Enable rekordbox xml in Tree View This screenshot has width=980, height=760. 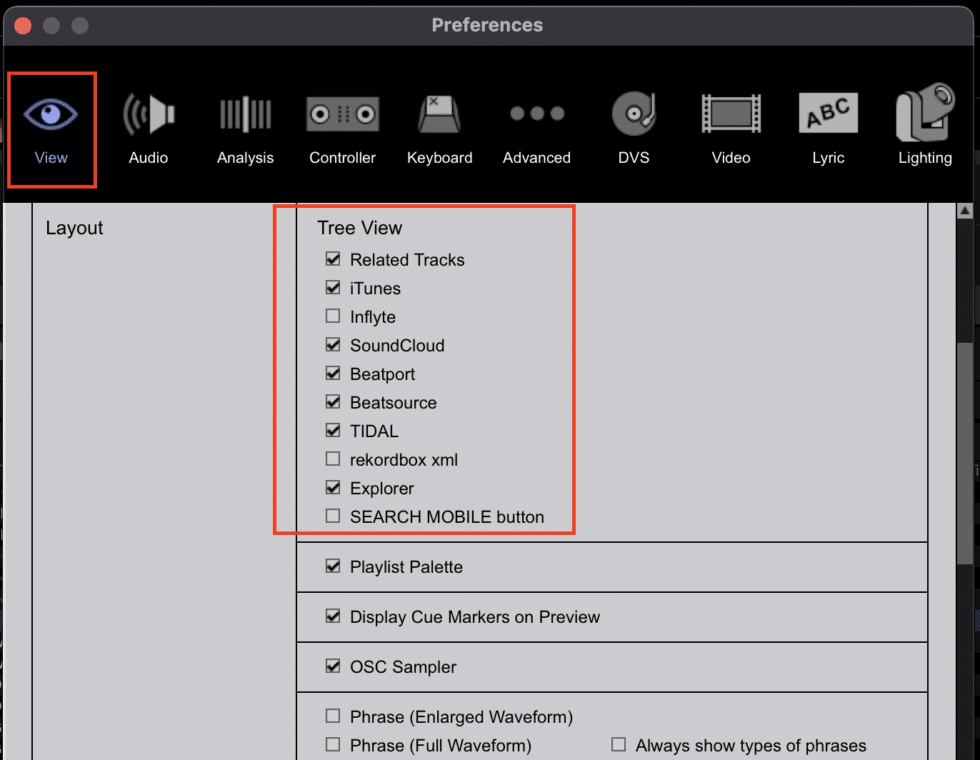pyautogui.click(x=335, y=459)
